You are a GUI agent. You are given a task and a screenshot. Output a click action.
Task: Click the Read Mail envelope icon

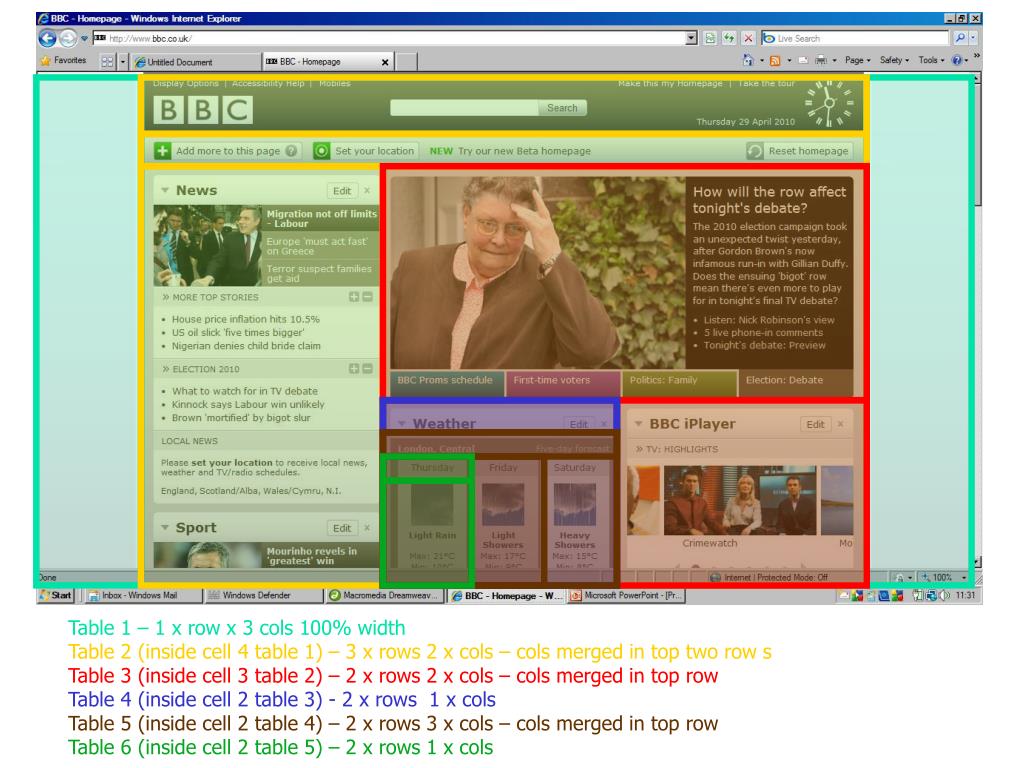pyautogui.click(x=803, y=61)
